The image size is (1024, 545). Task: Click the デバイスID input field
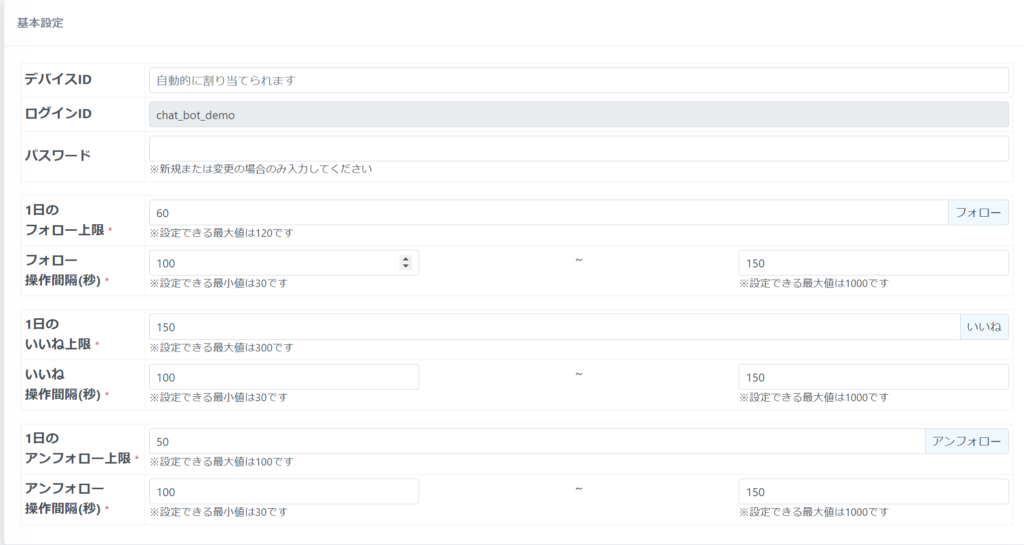578,80
